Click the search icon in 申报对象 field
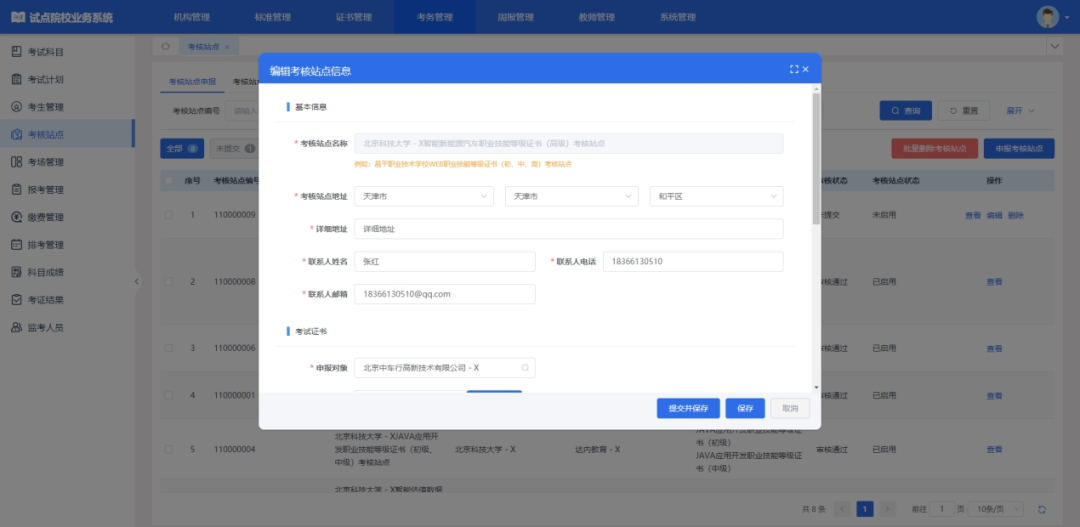This screenshot has height=527, width=1080. tap(525, 368)
